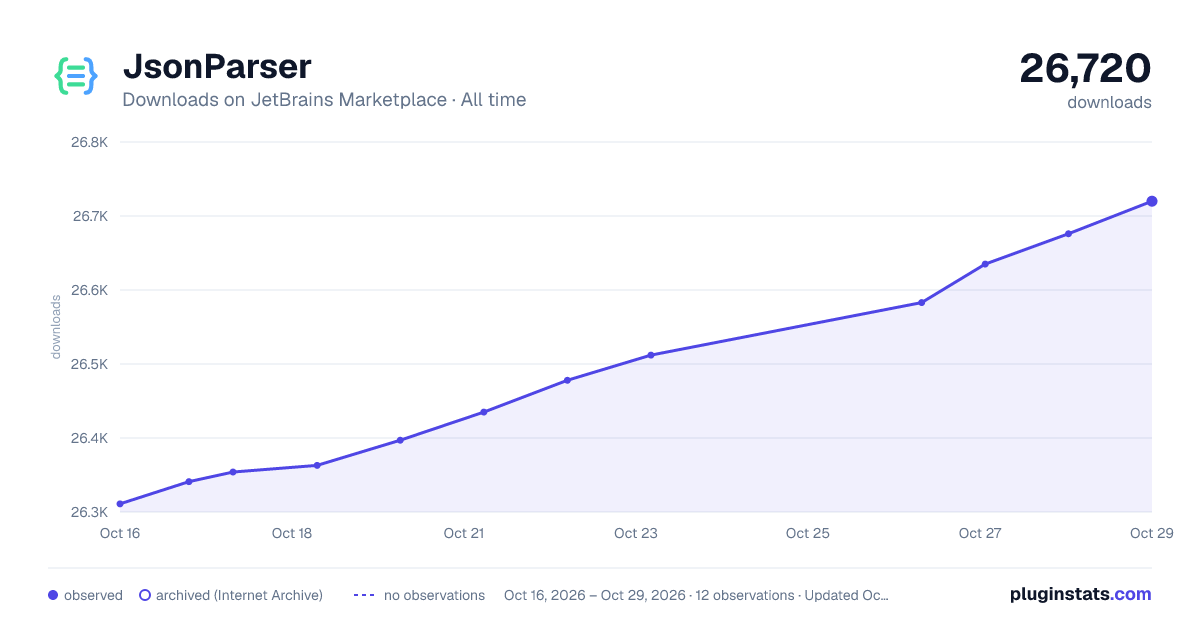Click the filled 'observed' legend dot
The height and width of the screenshot is (630, 1200).
point(53,595)
